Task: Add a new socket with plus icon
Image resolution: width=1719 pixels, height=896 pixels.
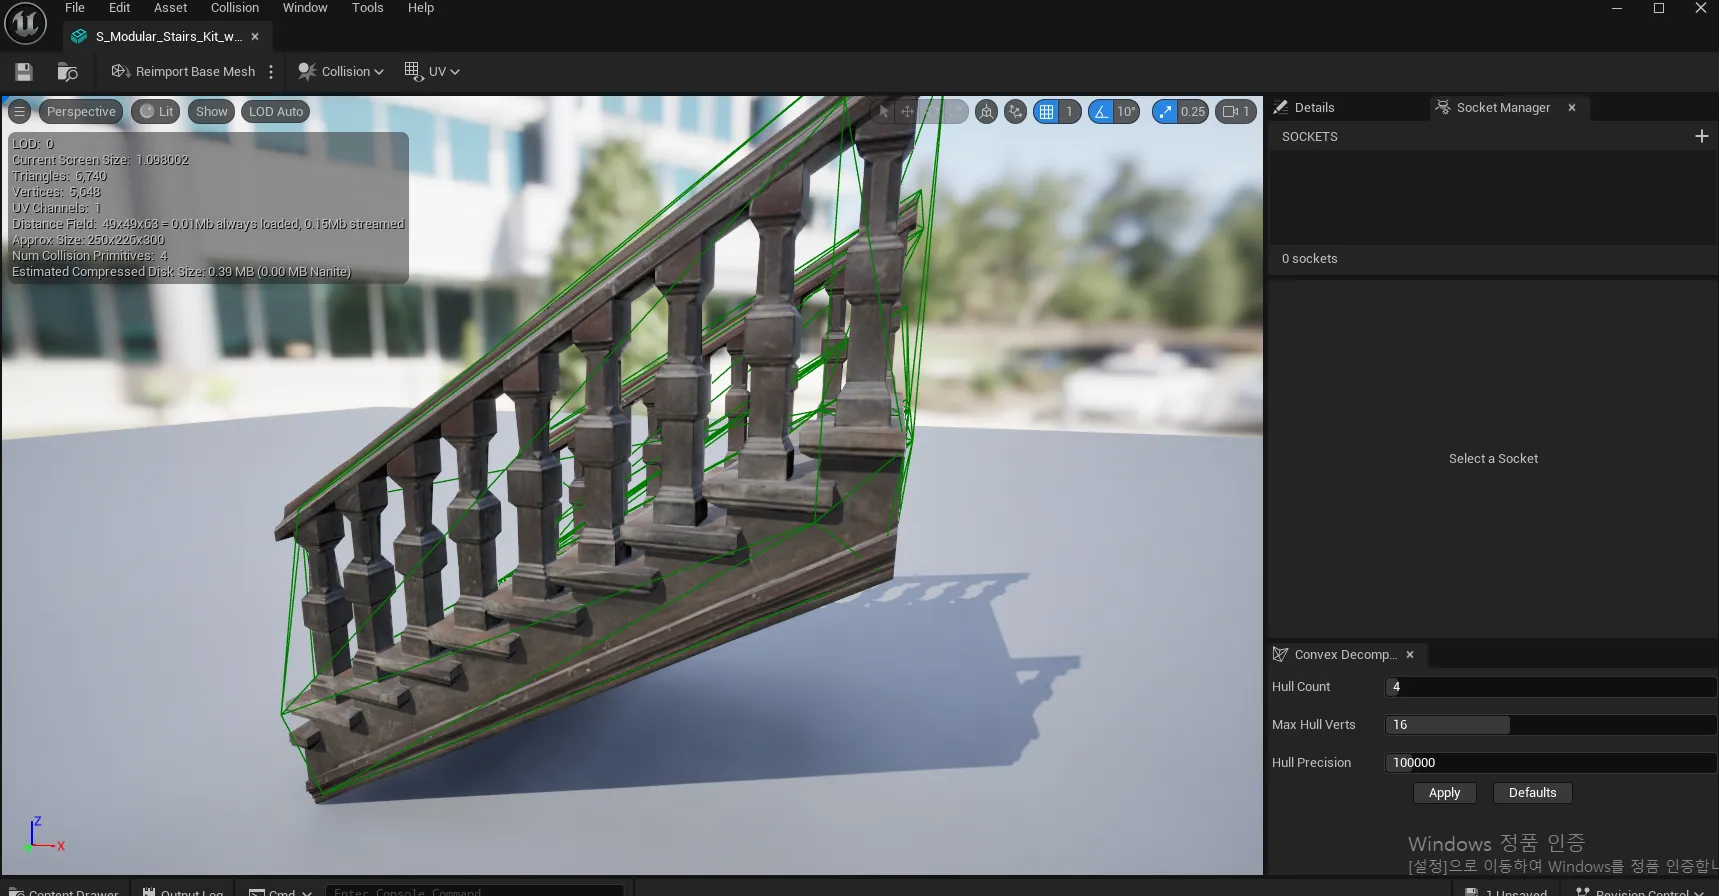Action: pos(1702,136)
